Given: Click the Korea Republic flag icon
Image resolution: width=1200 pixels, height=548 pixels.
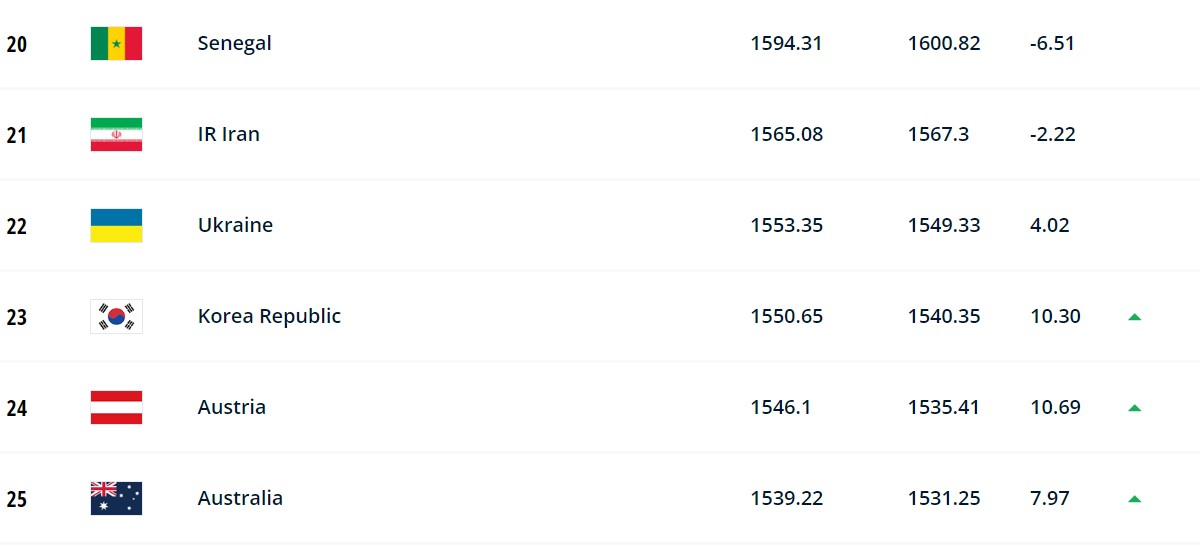Looking at the screenshot, I should click(x=116, y=316).
